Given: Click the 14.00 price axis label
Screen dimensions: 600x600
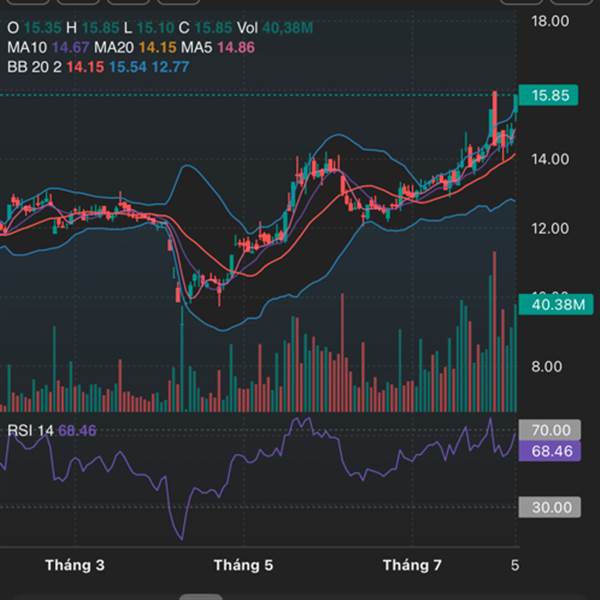Looking at the screenshot, I should [x=550, y=159].
